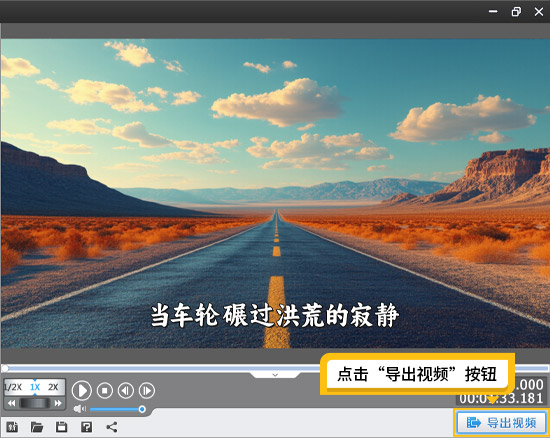This screenshot has width=550, height=438.
Task: Click the video preview frame
Action: coord(275,193)
